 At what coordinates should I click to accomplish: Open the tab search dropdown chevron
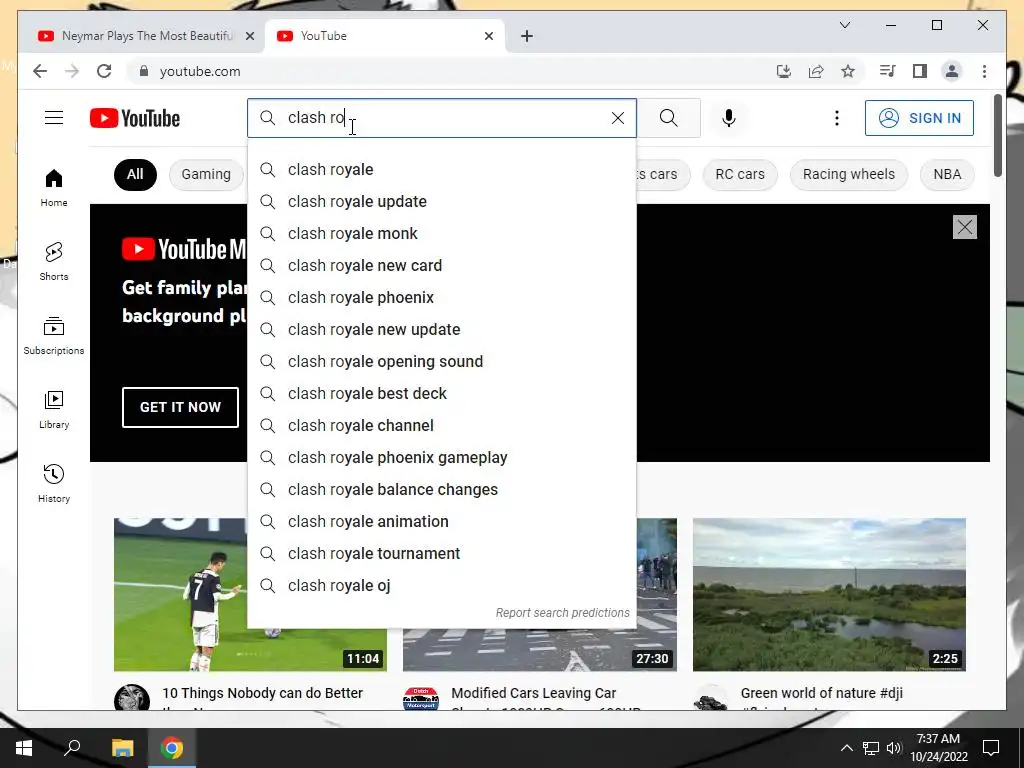[844, 25]
